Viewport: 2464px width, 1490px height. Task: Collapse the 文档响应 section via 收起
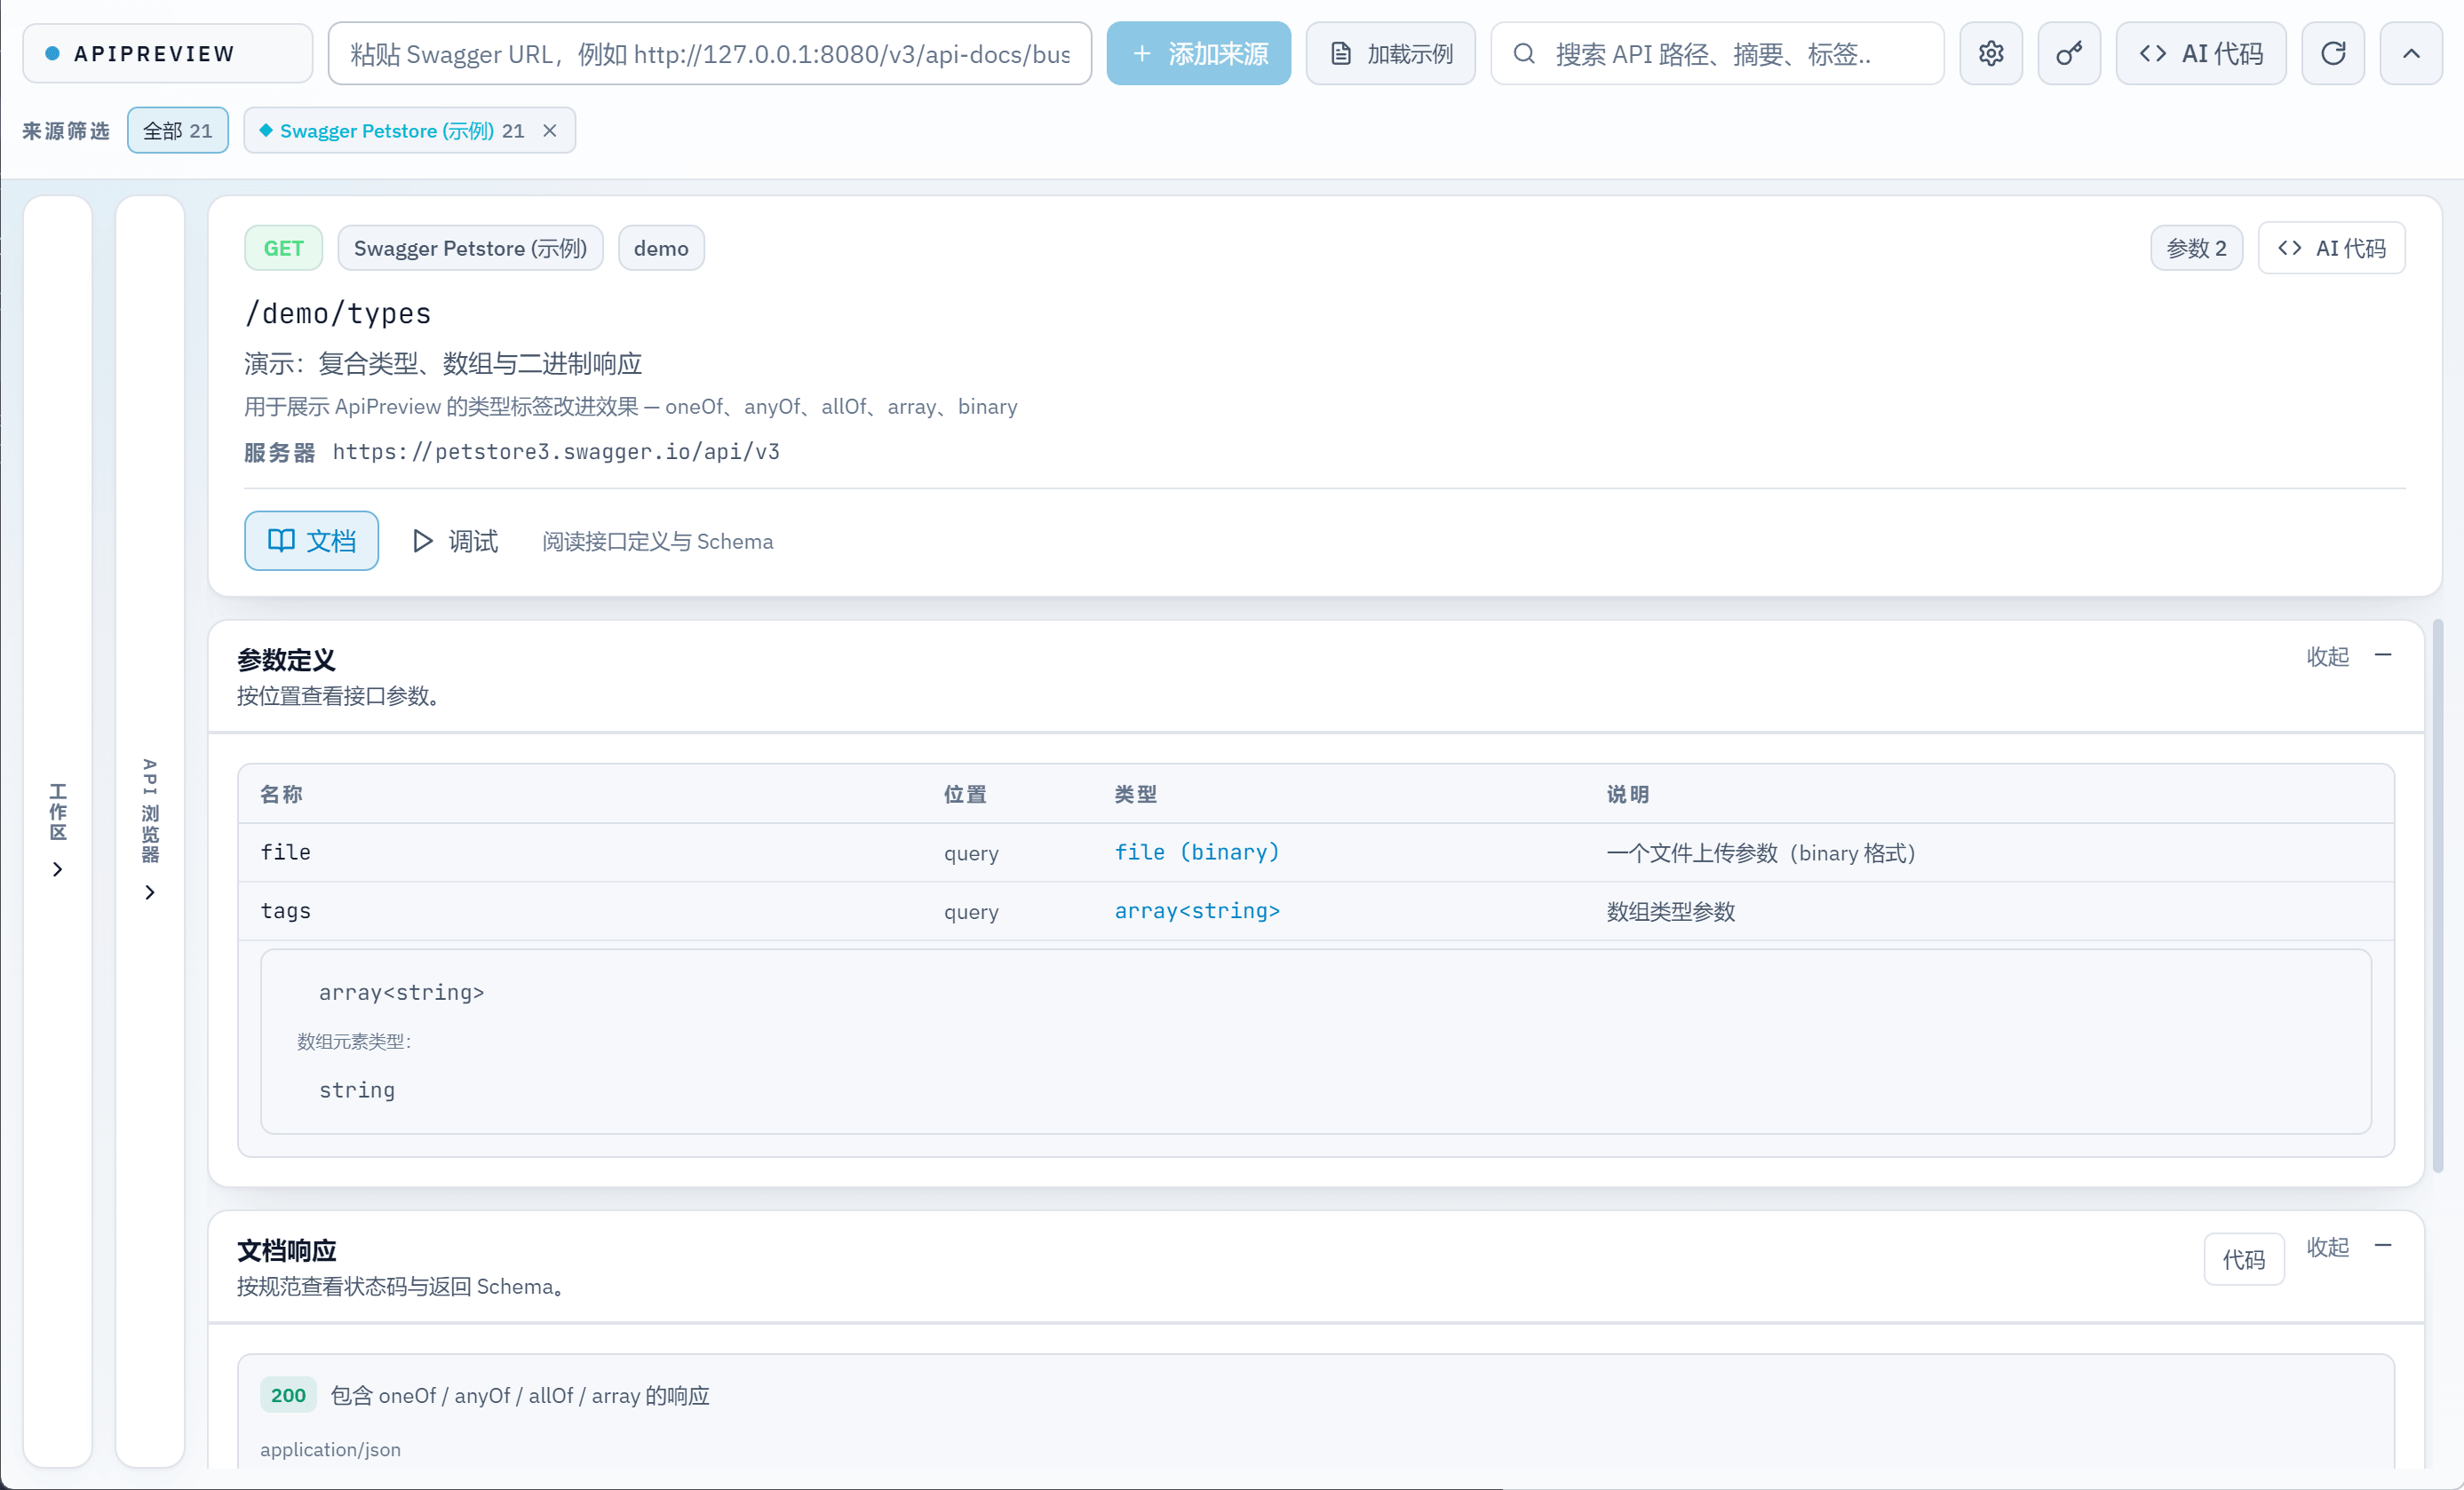[2327, 1247]
